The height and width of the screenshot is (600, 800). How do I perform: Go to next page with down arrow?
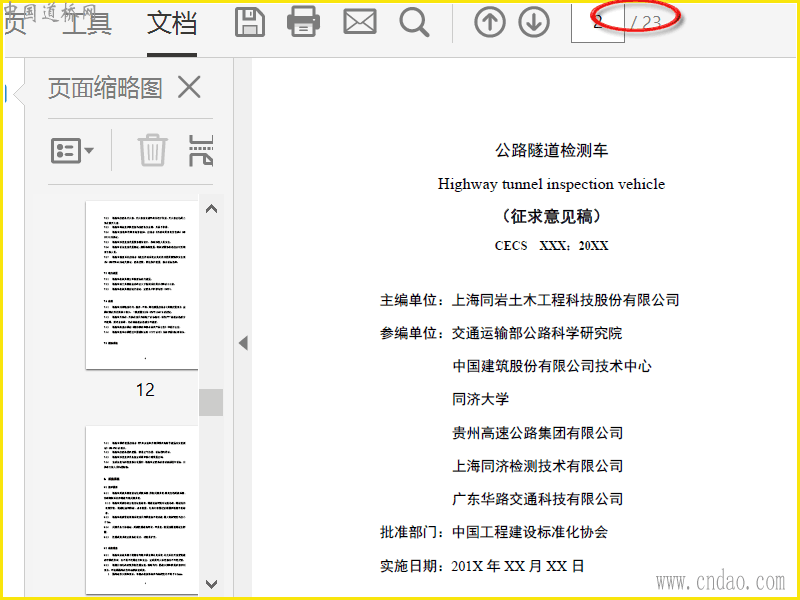[534, 22]
